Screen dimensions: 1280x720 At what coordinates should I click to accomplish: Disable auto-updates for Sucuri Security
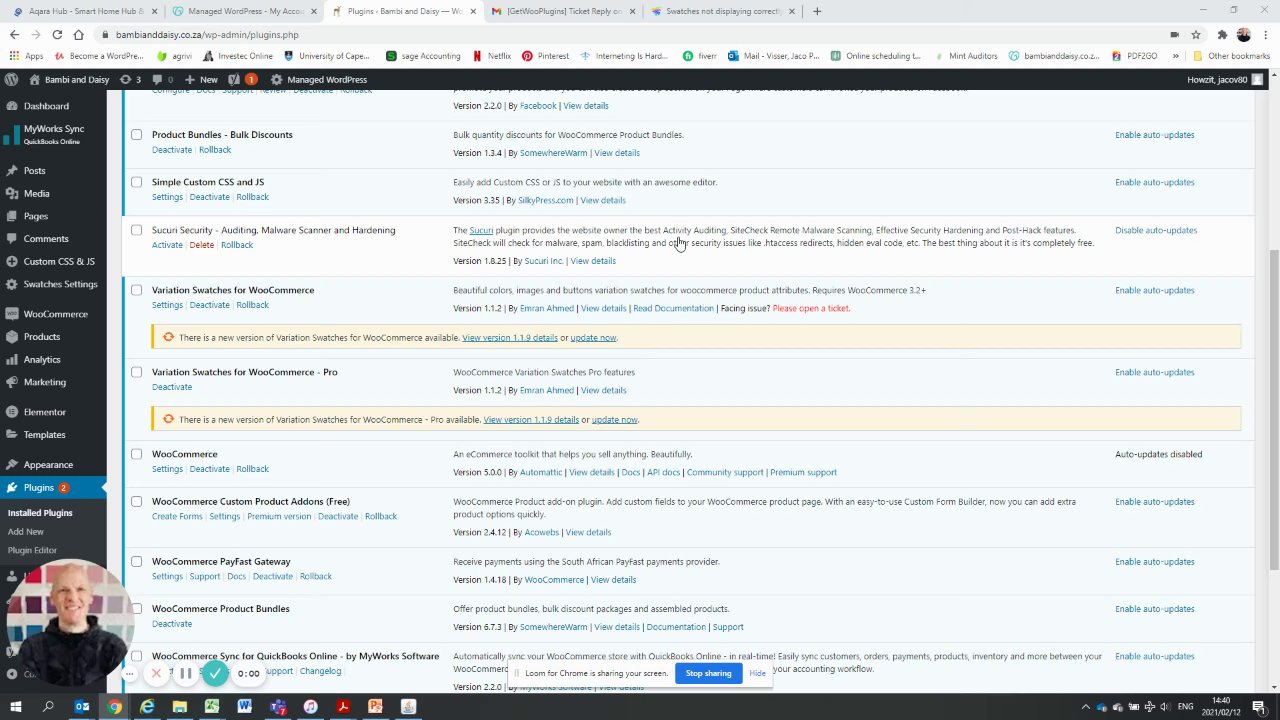1156,230
